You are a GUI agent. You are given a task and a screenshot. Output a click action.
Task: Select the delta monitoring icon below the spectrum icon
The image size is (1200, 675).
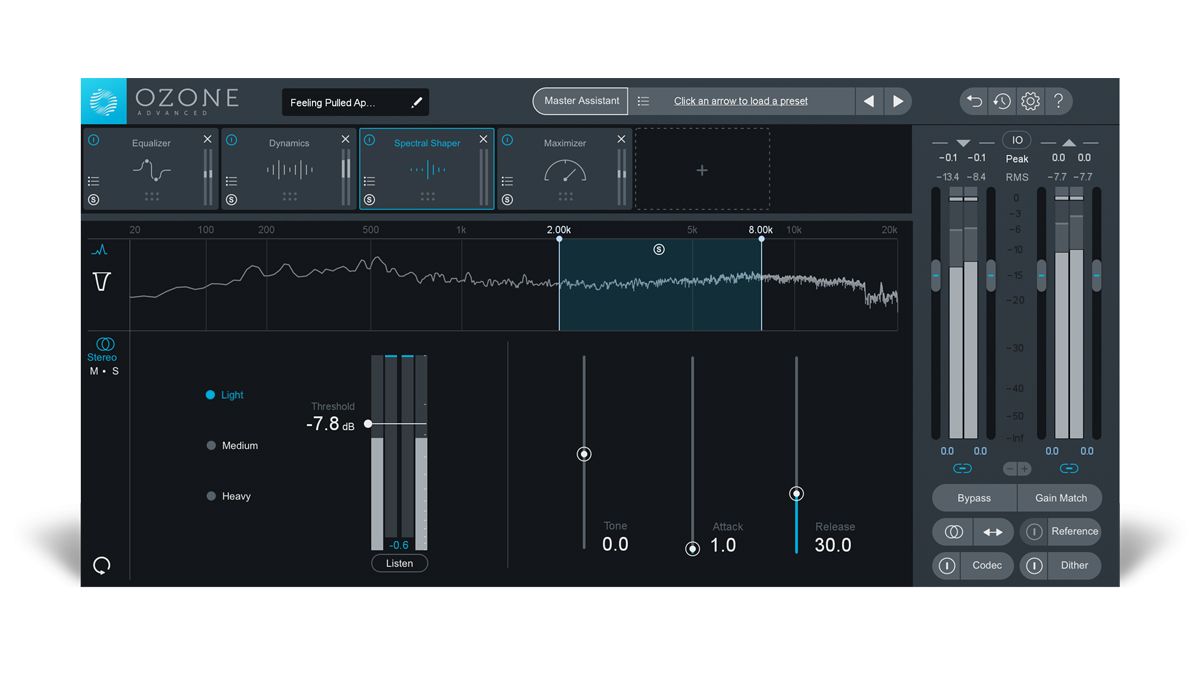[x=101, y=281]
